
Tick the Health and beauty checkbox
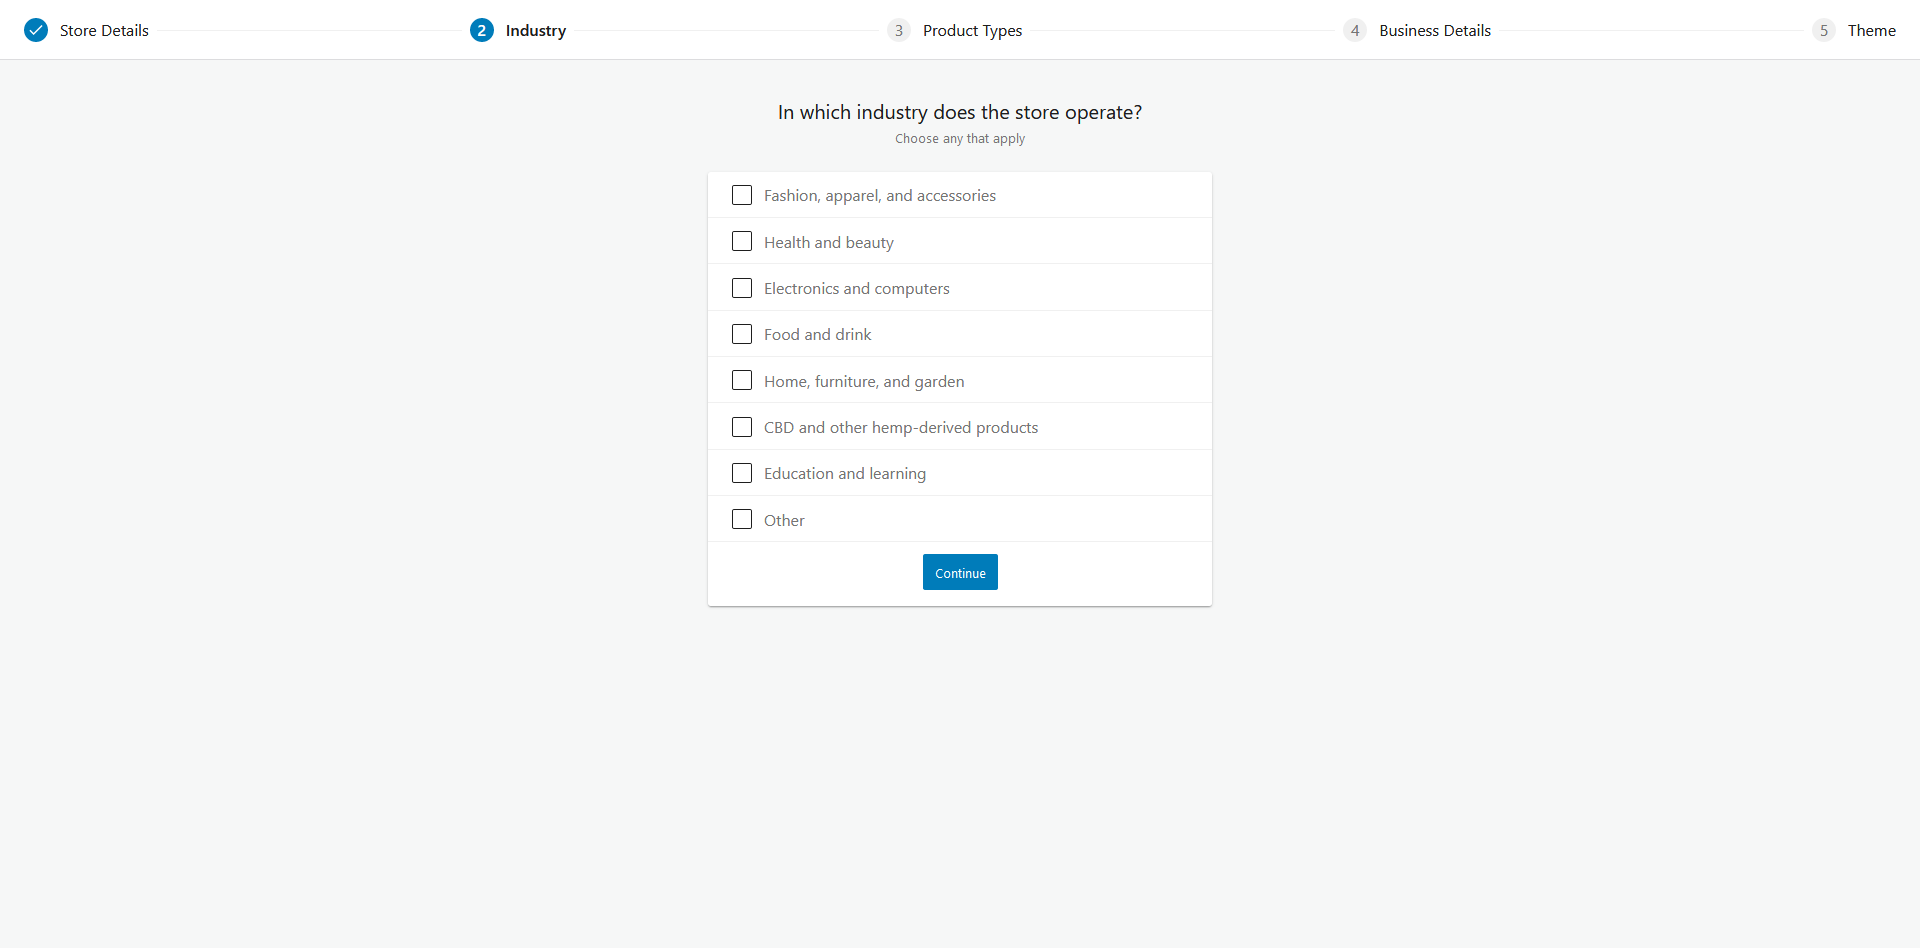pos(742,241)
